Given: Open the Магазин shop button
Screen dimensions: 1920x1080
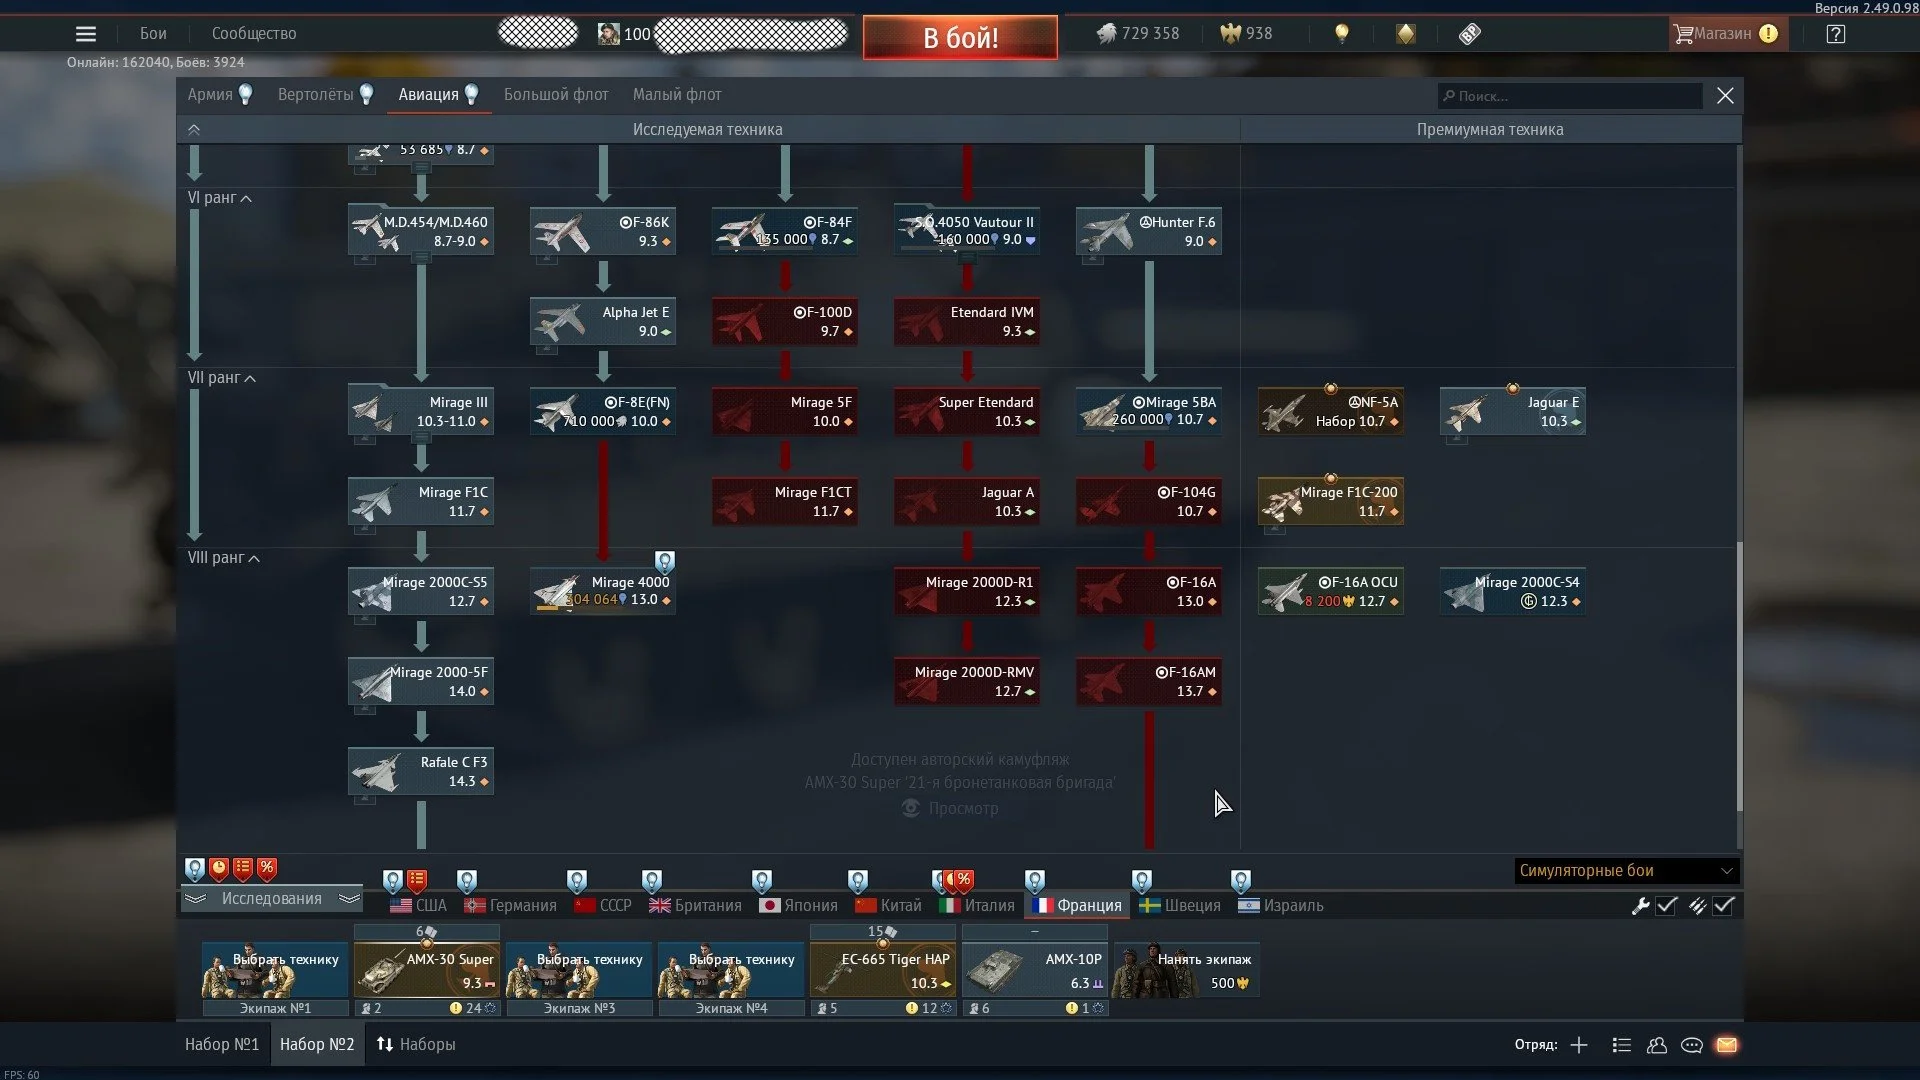Looking at the screenshot, I should tap(1724, 34).
